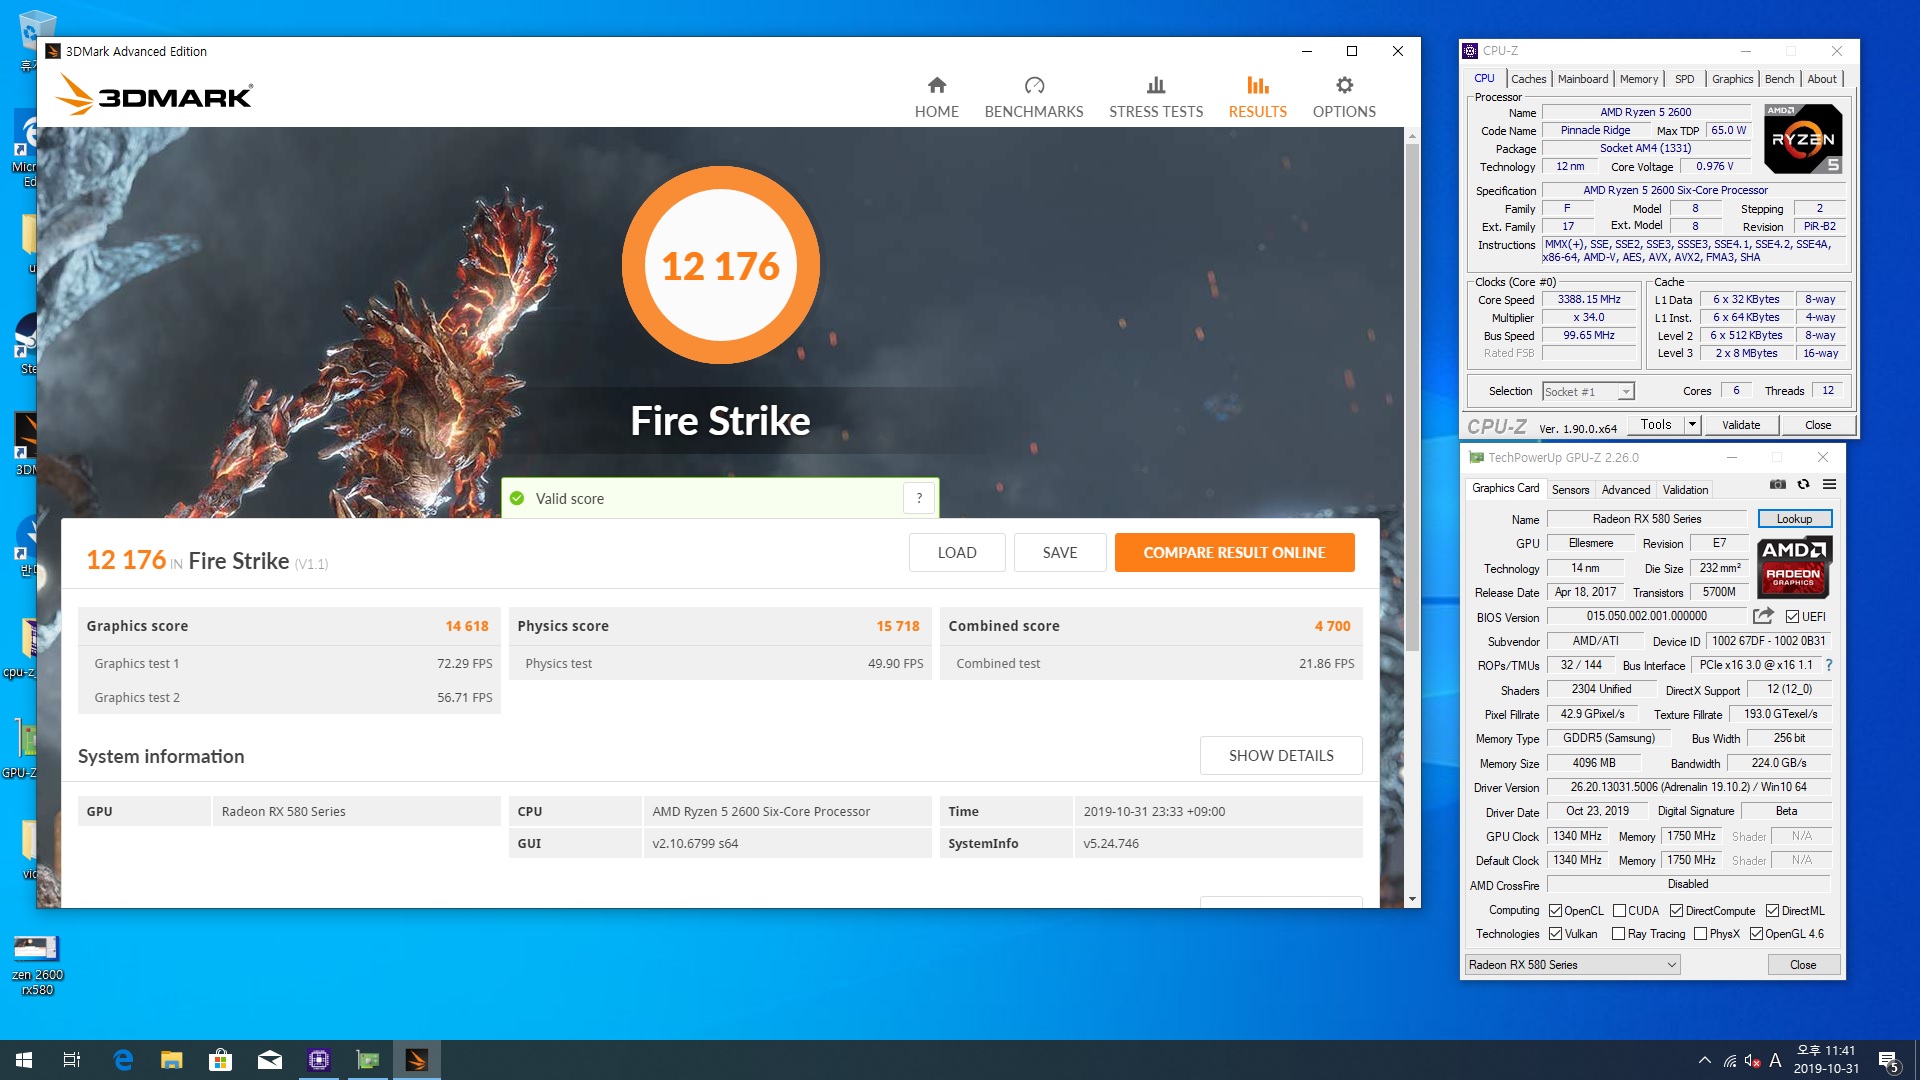Open the Sensors tab in GPU-Z

click(x=1570, y=490)
